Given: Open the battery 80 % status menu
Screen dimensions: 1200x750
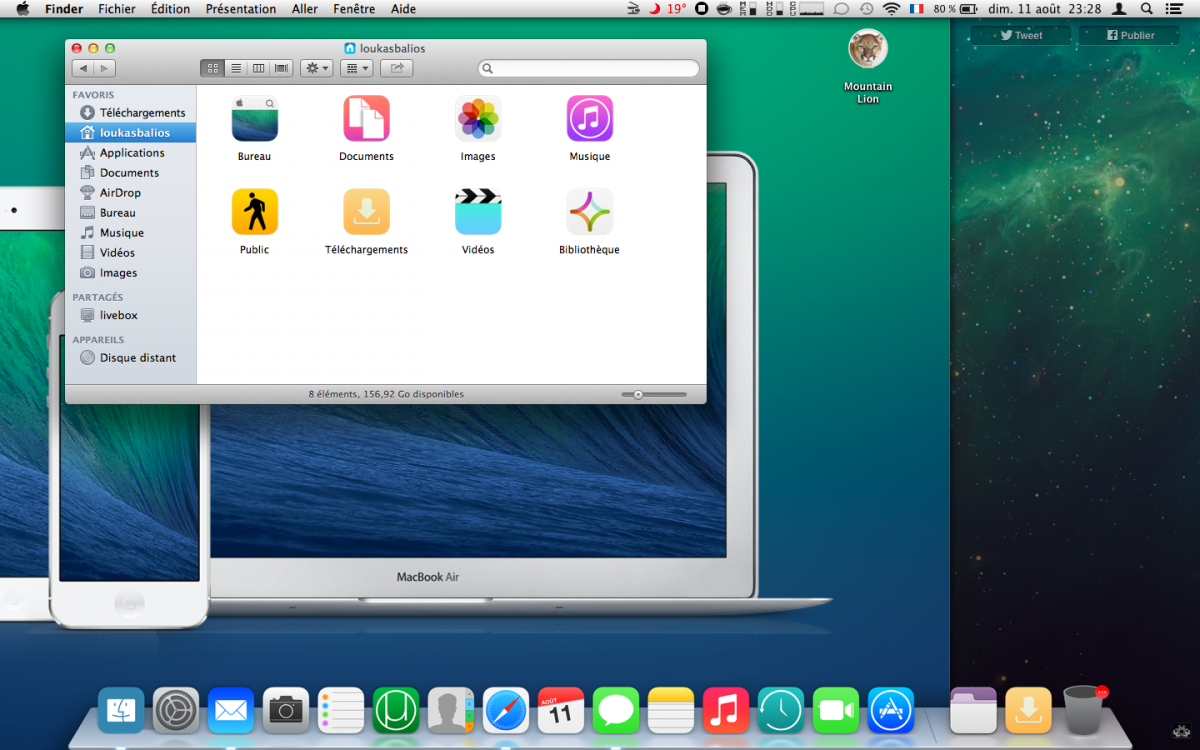Looking at the screenshot, I should tap(955, 9).
